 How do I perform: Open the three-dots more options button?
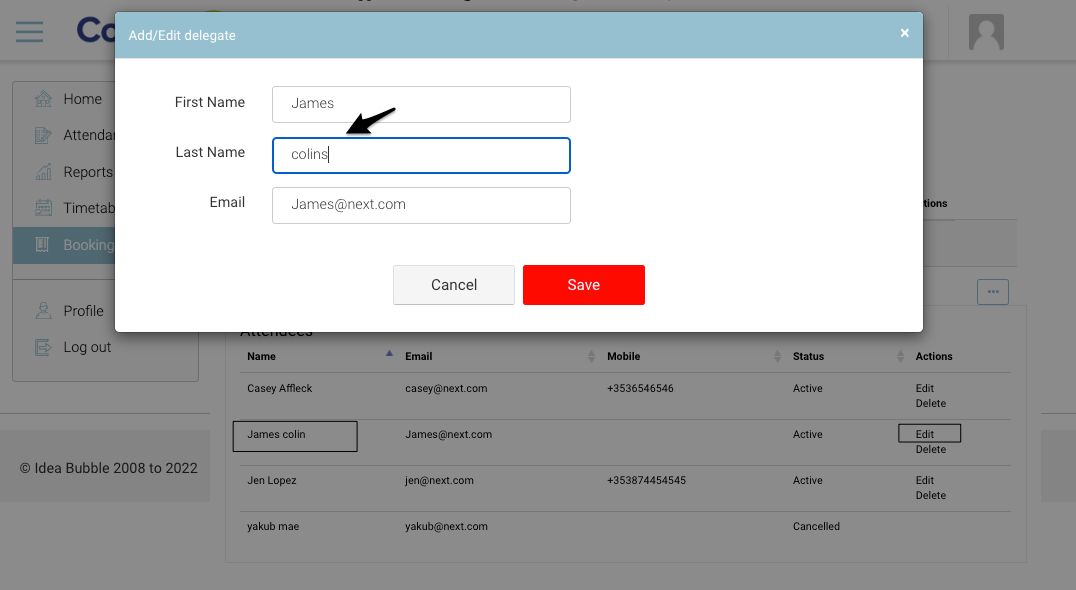tap(992, 292)
